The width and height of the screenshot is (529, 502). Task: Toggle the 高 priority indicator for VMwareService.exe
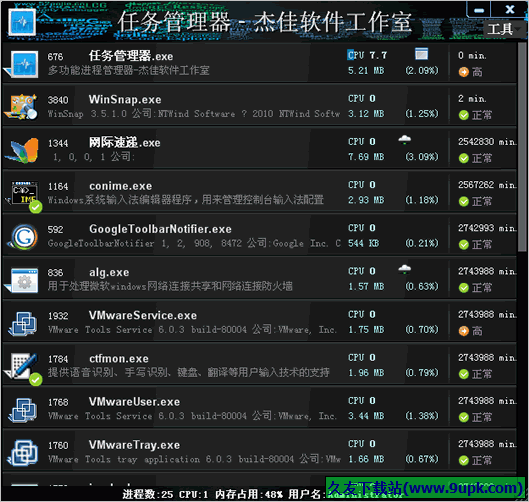coord(470,331)
